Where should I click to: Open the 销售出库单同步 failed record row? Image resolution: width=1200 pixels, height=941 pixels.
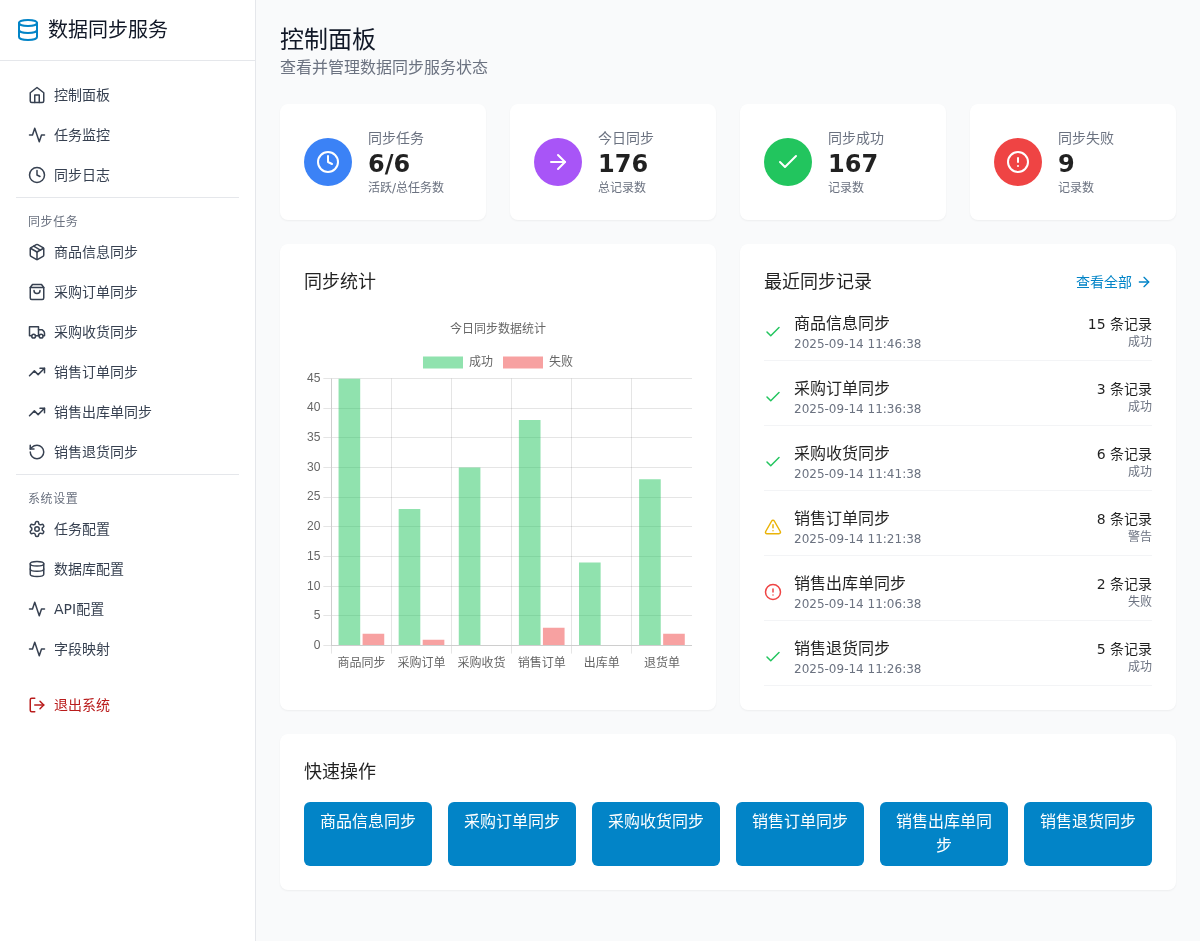pyautogui.click(x=957, y=592)
